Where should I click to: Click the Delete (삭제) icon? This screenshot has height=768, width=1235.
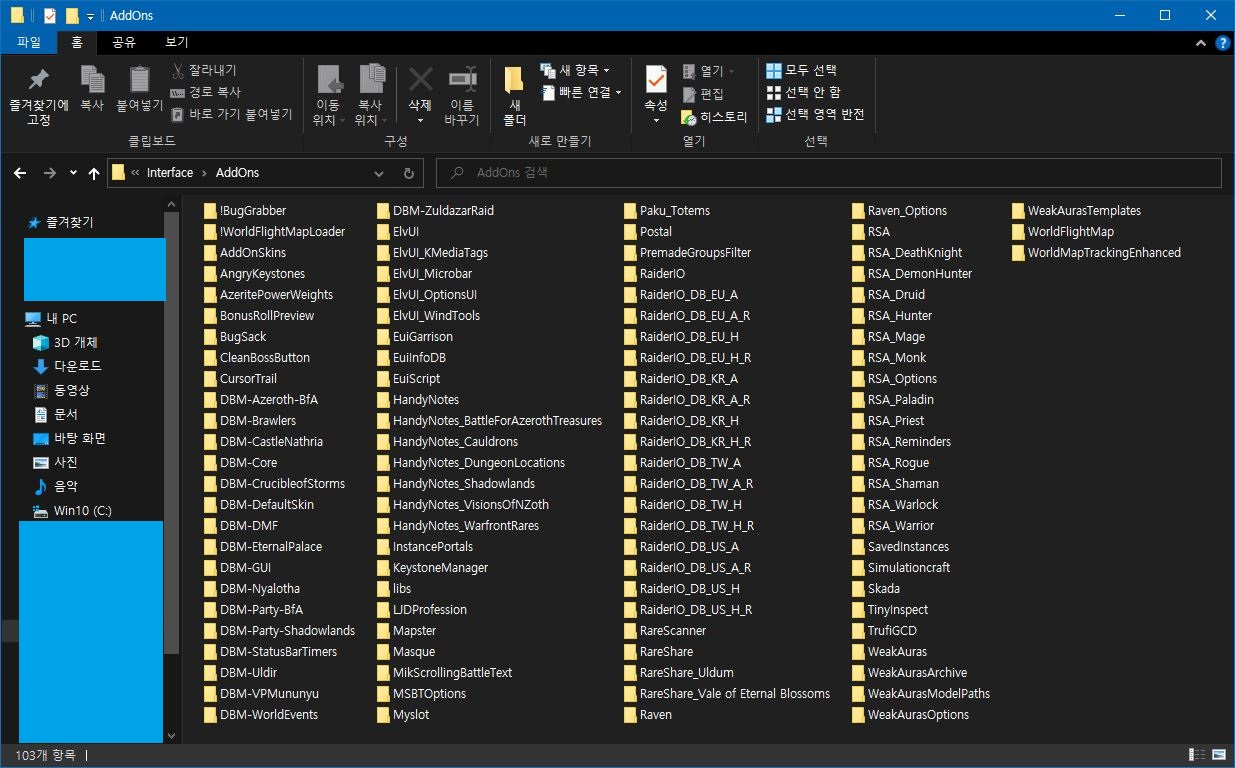(420, 80)
